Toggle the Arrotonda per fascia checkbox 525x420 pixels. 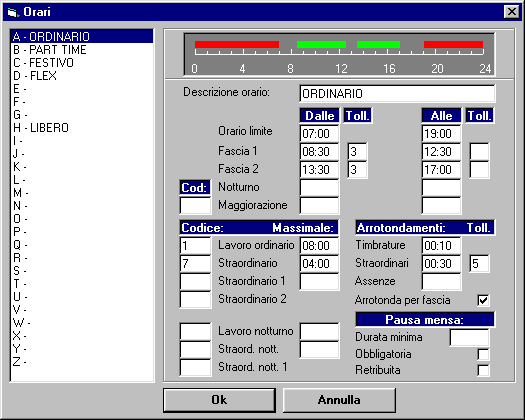483,300
